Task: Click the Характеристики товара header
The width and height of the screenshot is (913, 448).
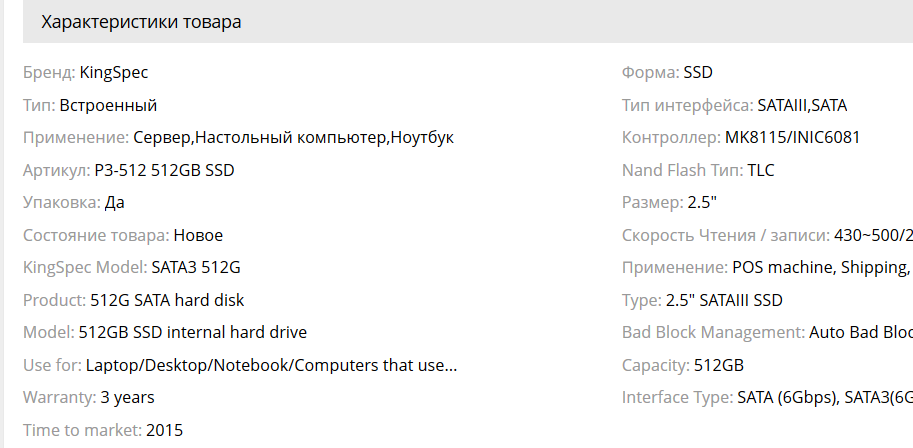Action: pos(141,22)
